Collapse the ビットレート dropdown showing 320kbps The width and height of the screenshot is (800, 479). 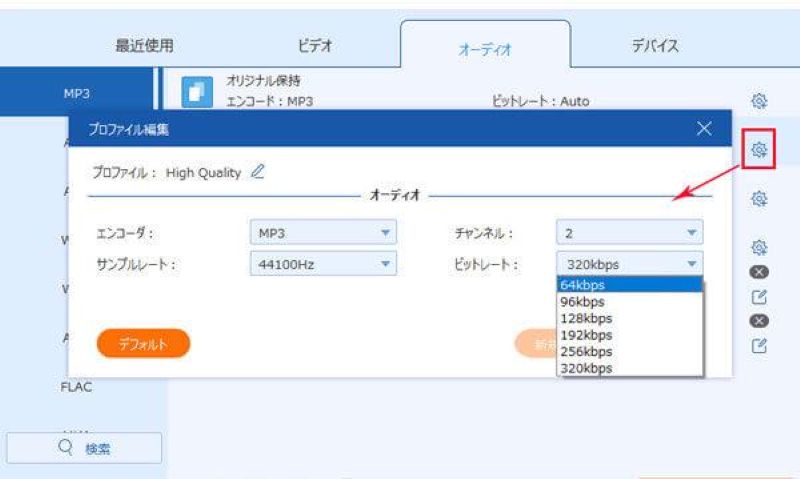pyautogui.click(x=630, y=264)
